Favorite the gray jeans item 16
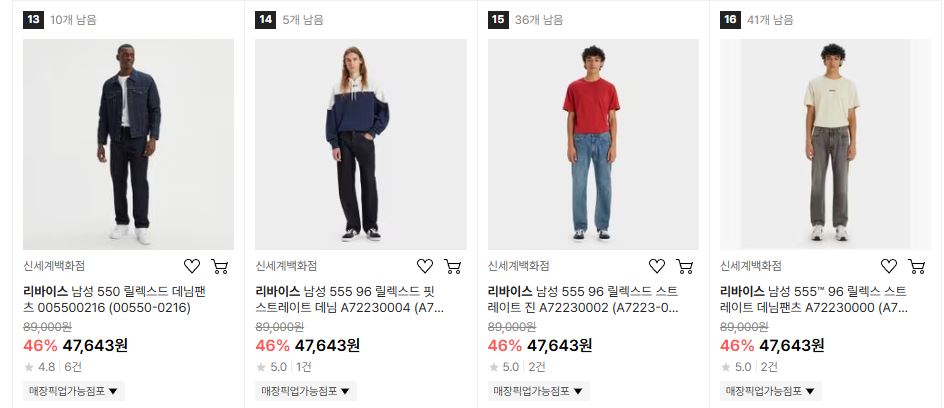 tap(889, 266)
